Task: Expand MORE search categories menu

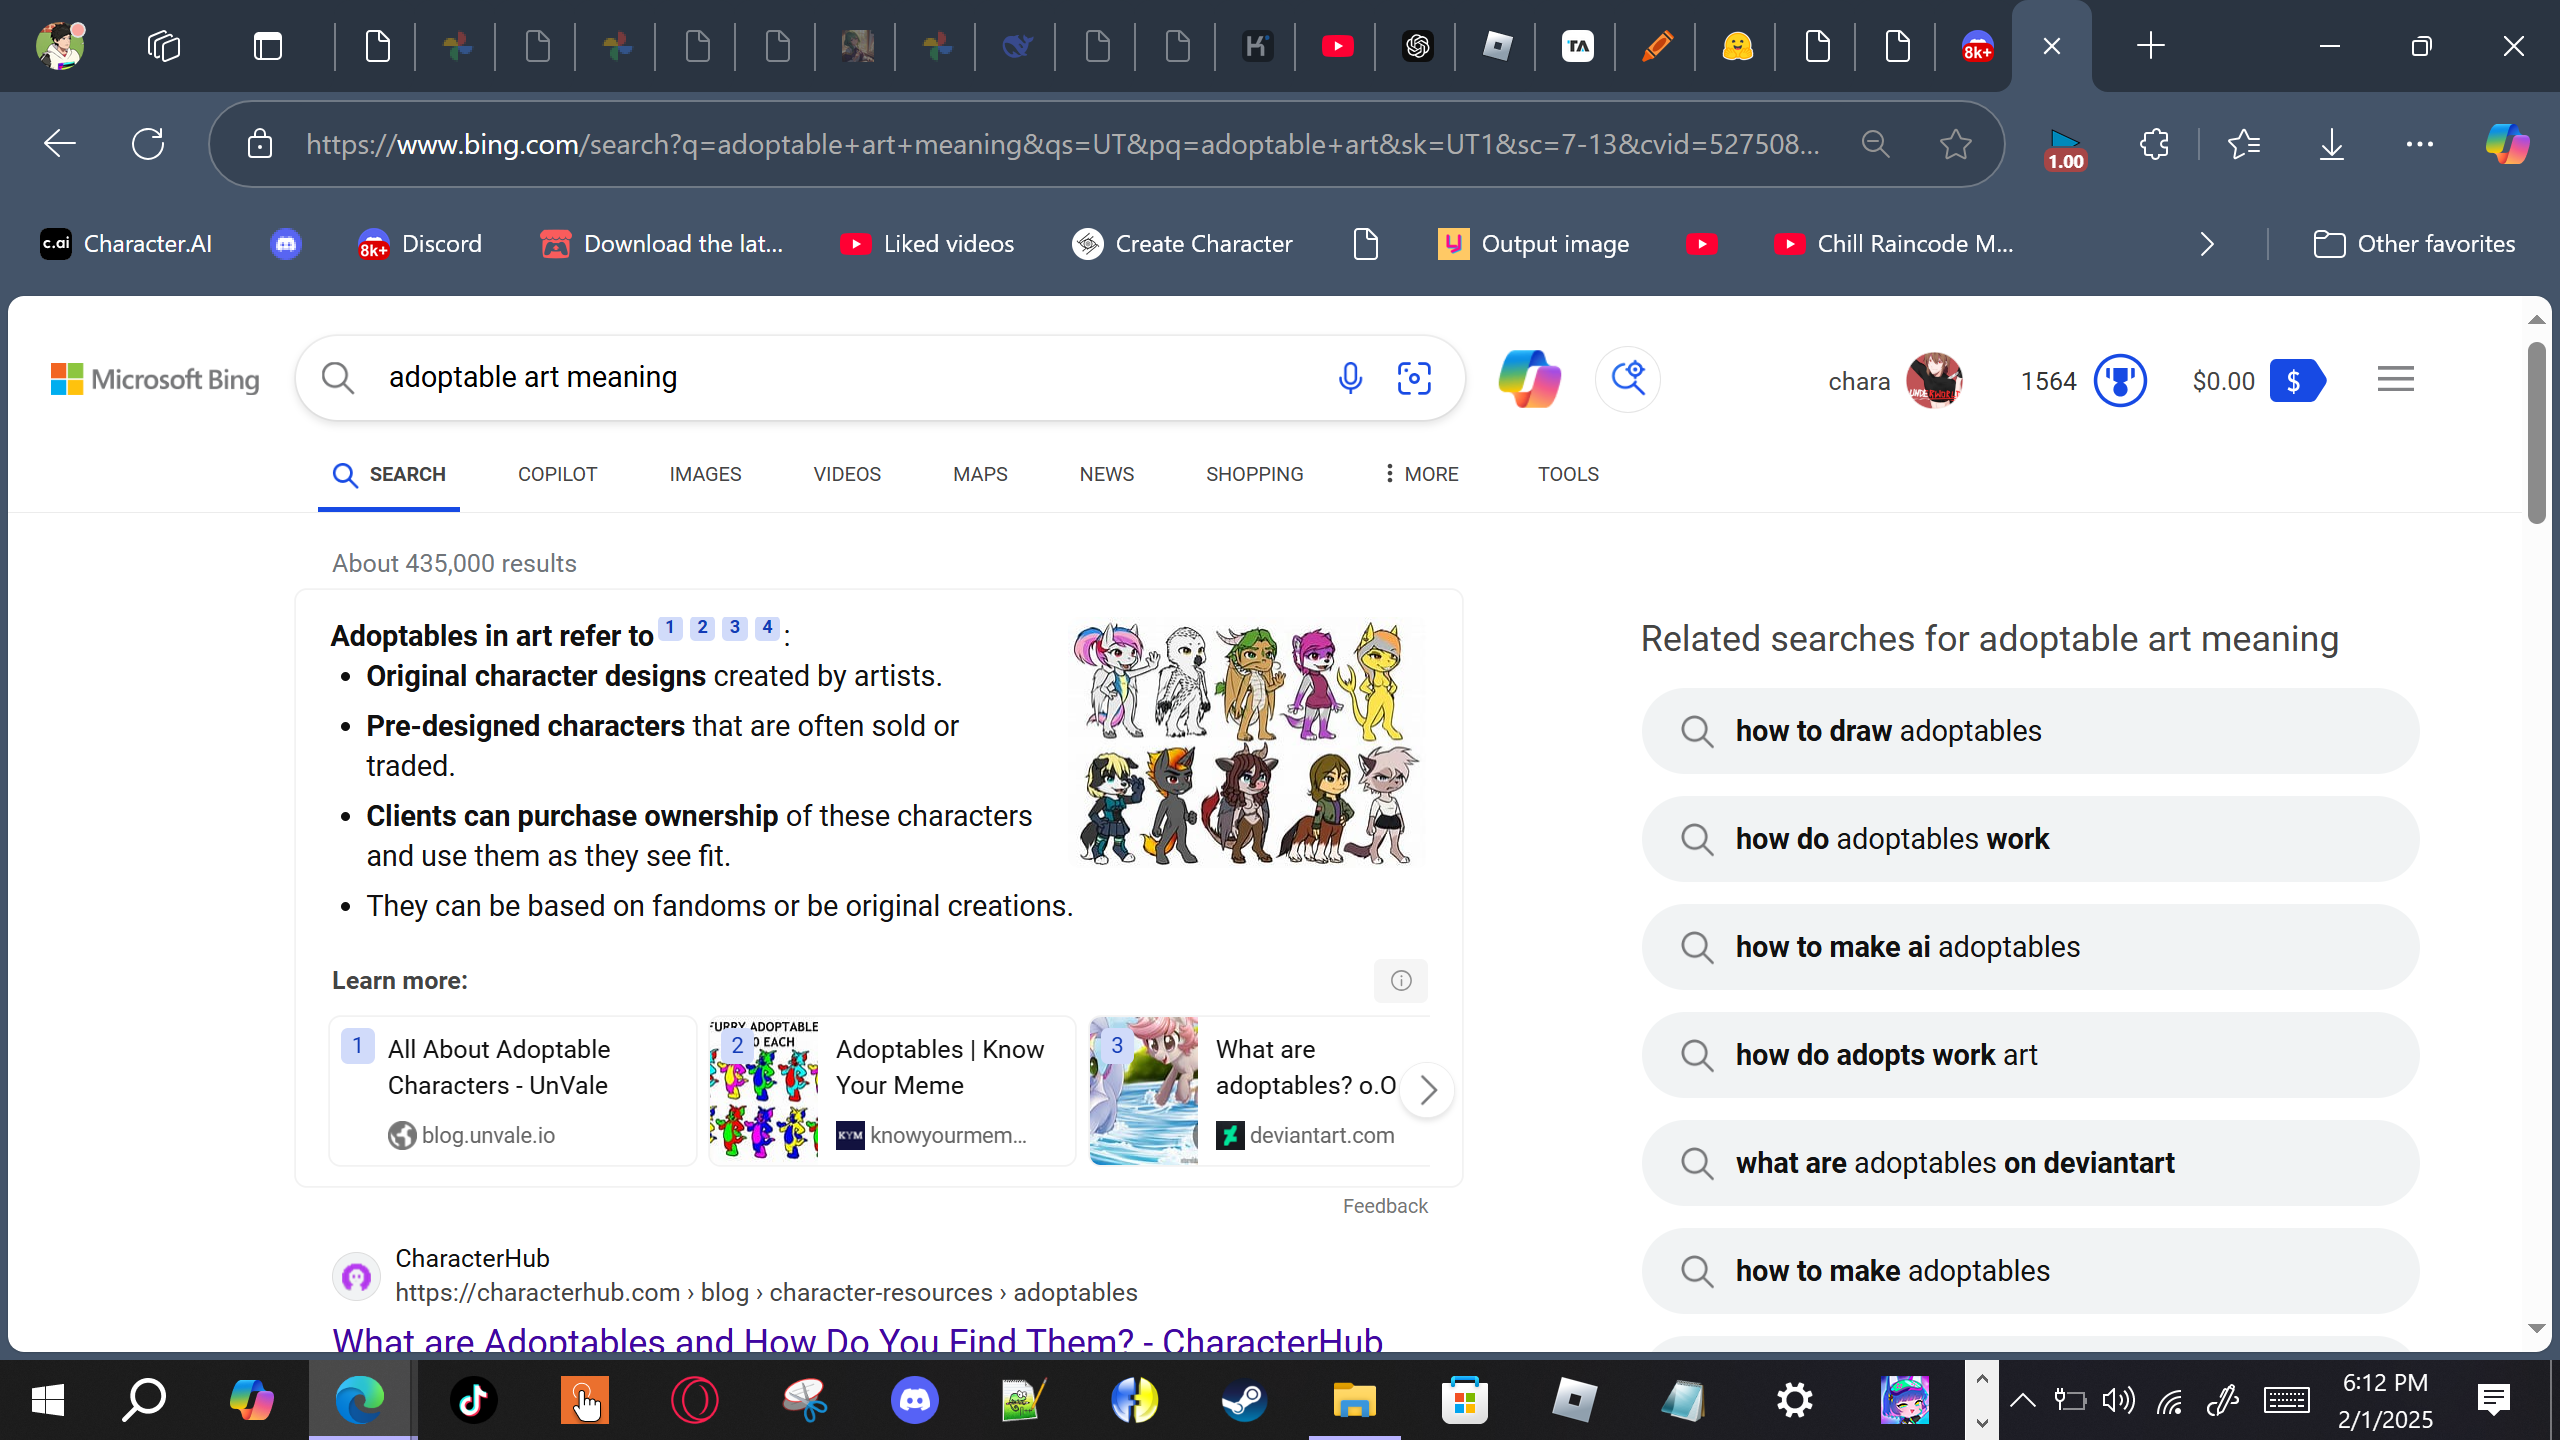Action: pyautogui.click(x=1421, y=474)
